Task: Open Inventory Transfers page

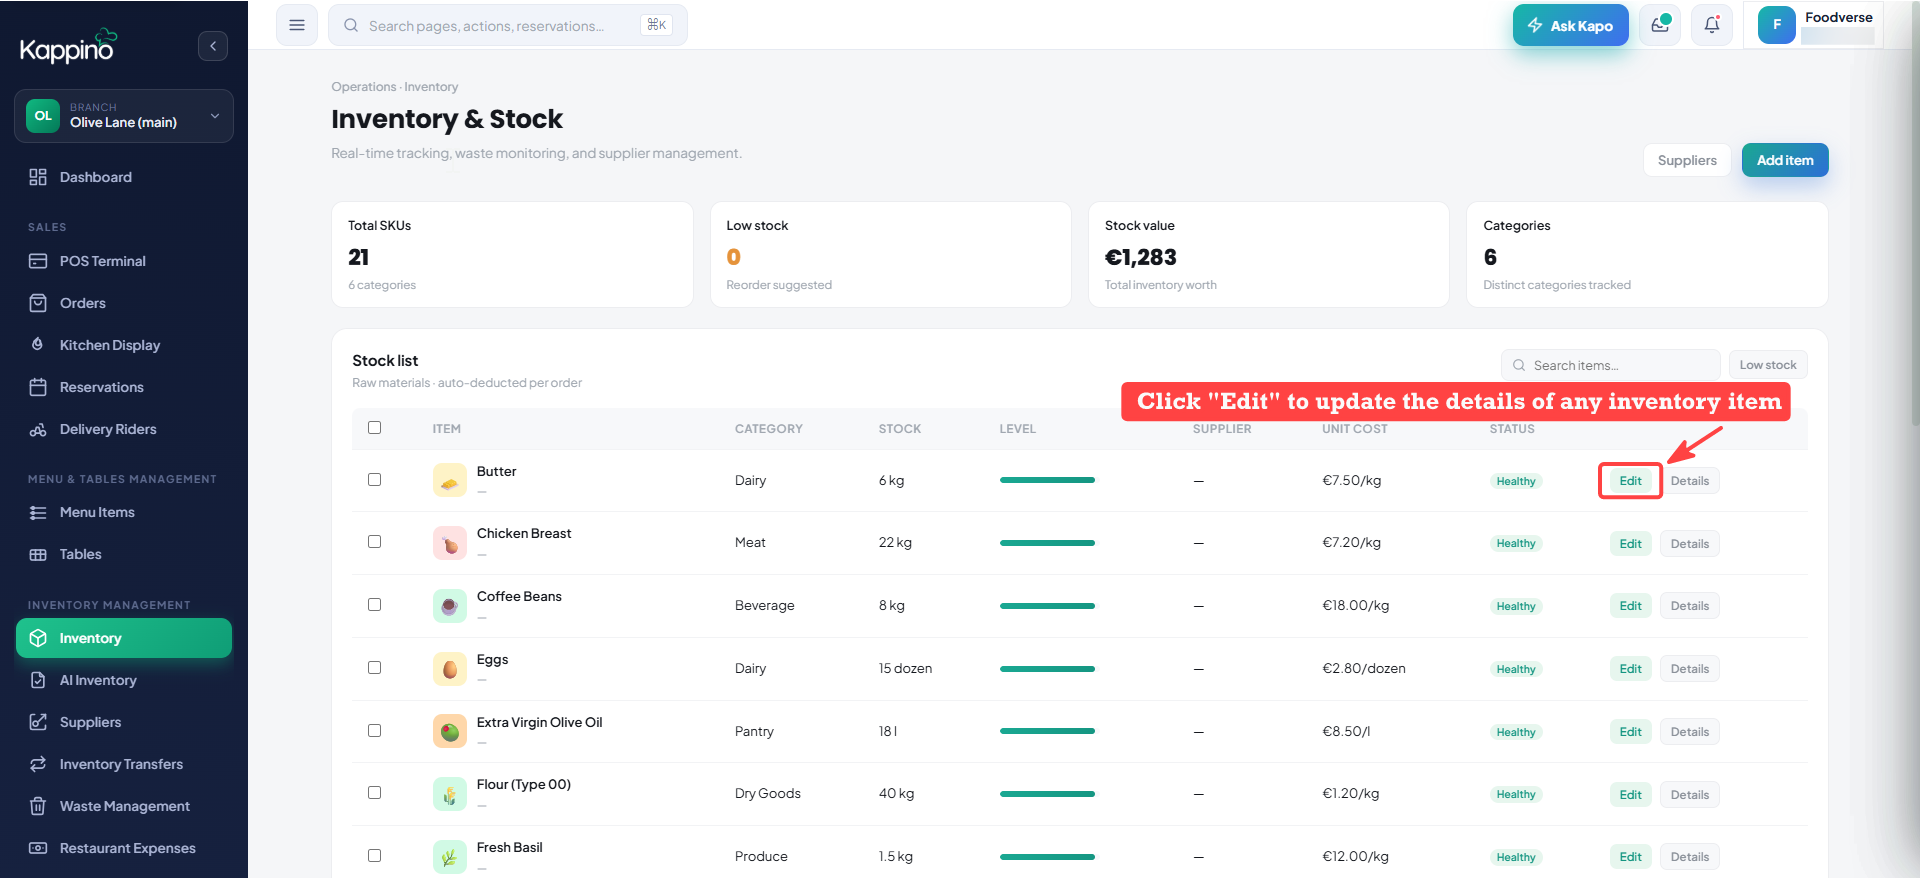Action: coord(124,764)
